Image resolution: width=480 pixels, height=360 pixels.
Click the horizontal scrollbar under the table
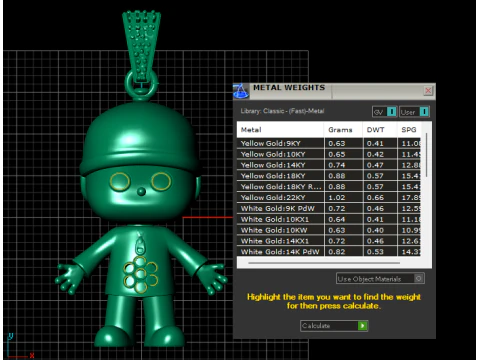(324, 263)
